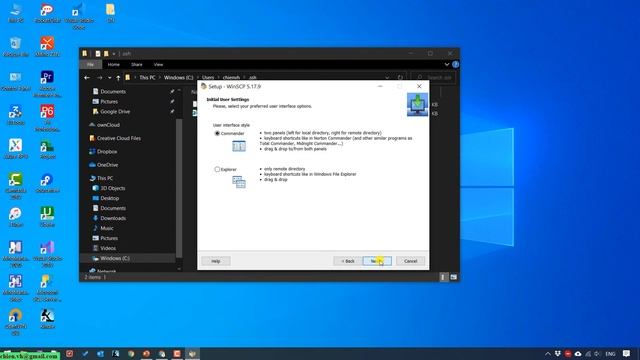The height and width of the screenshot is (360, 640).
Task: Open ownCloud in the navigation pane
Action: [x=108, y=125]
